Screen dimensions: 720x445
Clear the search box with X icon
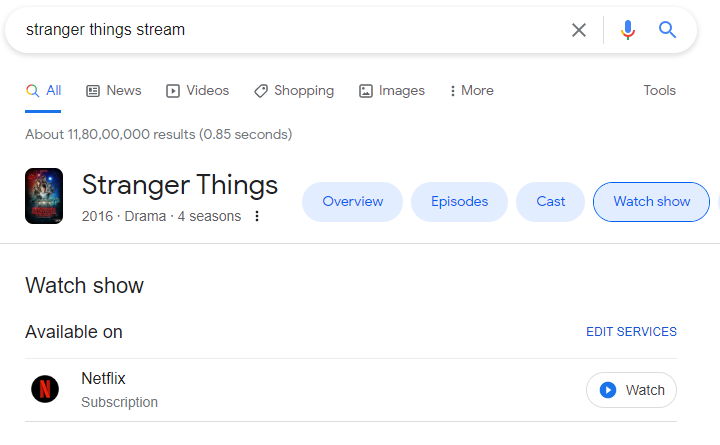579,30
